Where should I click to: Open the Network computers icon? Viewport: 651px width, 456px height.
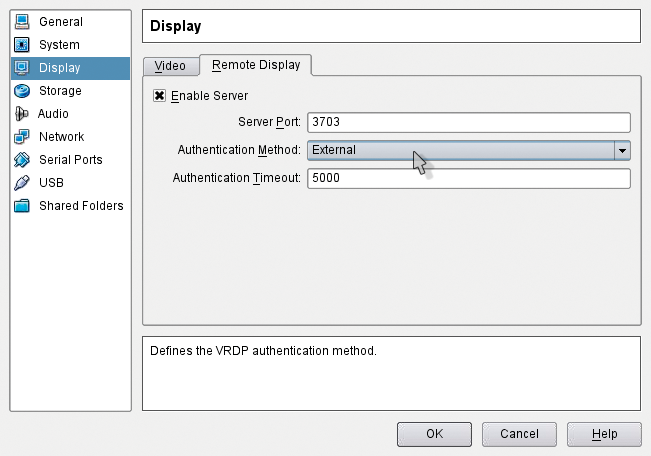click(x=22, y=137)
